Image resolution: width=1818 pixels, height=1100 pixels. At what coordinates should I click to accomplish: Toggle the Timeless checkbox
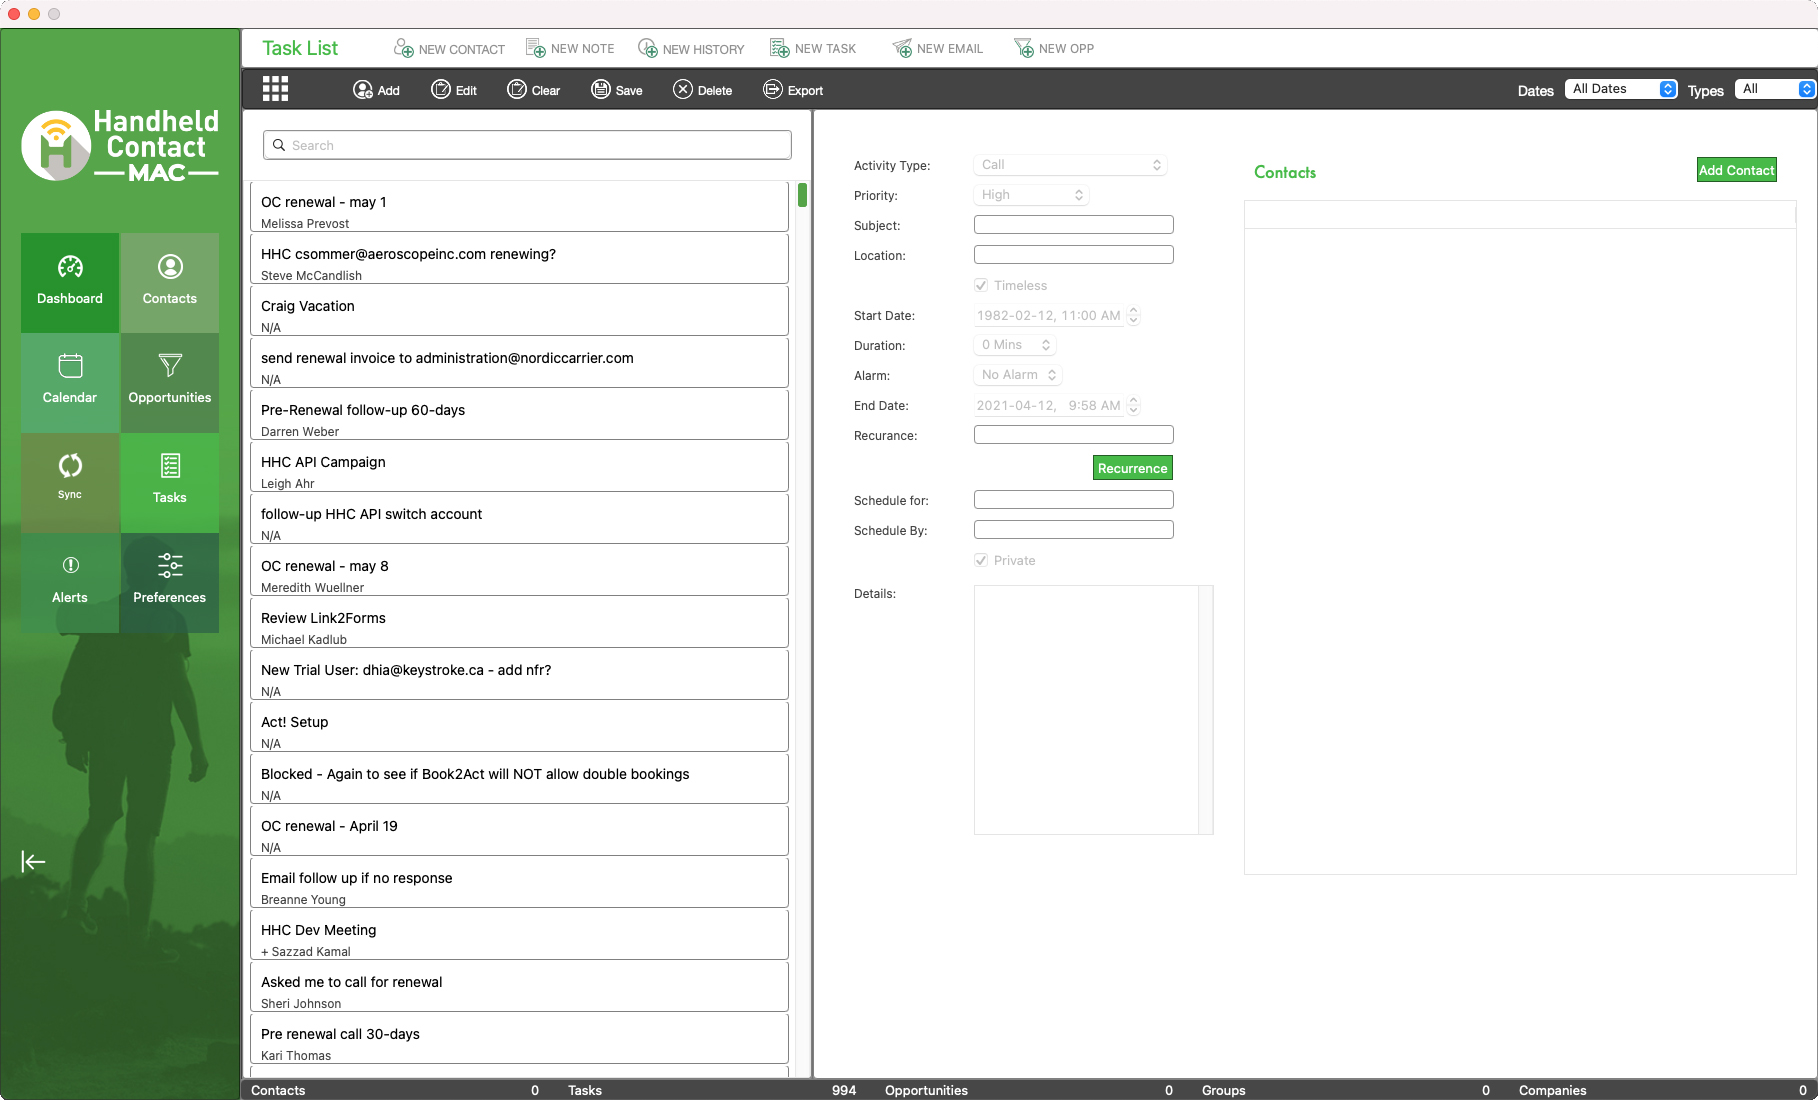(981, 285)
